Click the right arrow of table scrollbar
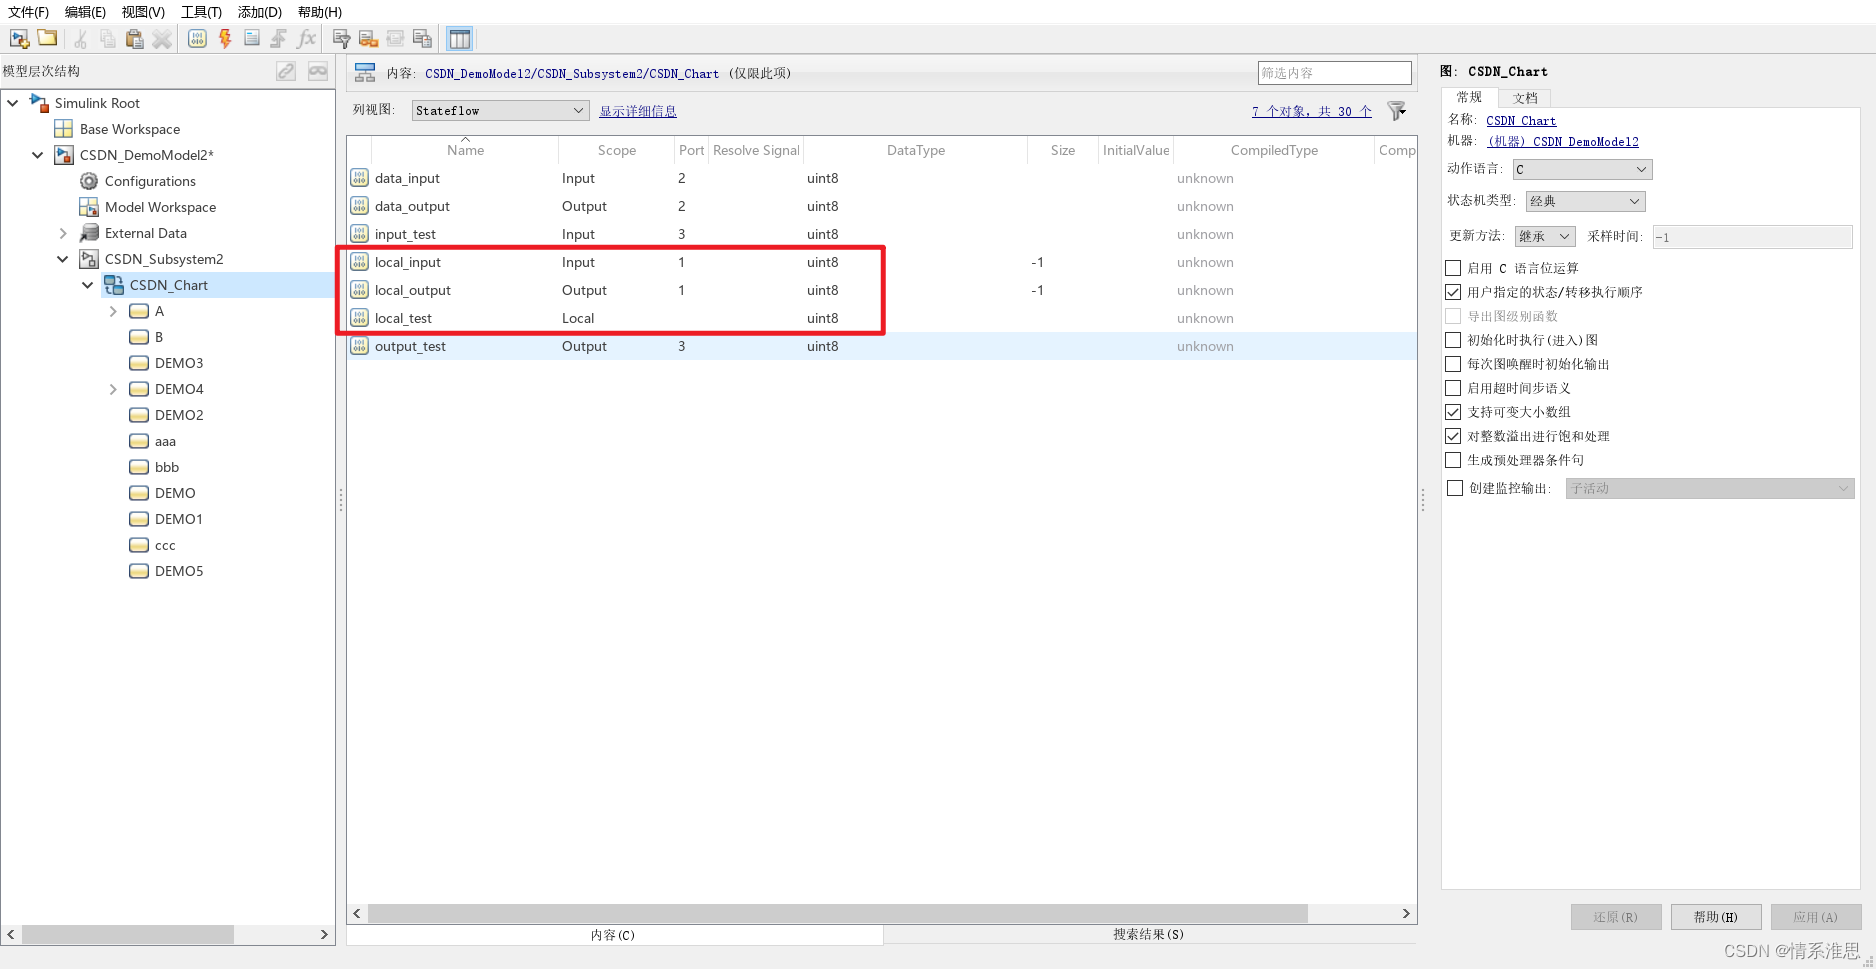 coord(1406,914)
